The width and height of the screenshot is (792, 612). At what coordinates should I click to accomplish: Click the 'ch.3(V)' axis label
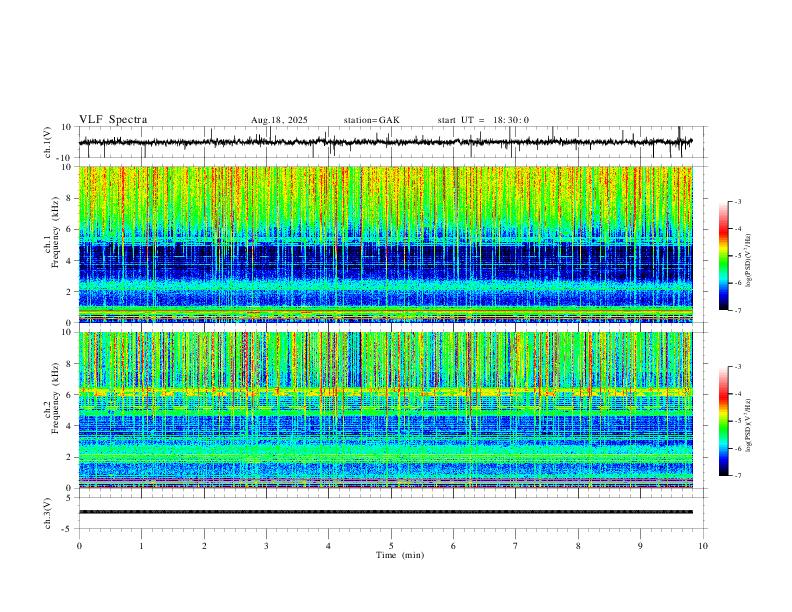pyautogui.click(x=48, y=513)
